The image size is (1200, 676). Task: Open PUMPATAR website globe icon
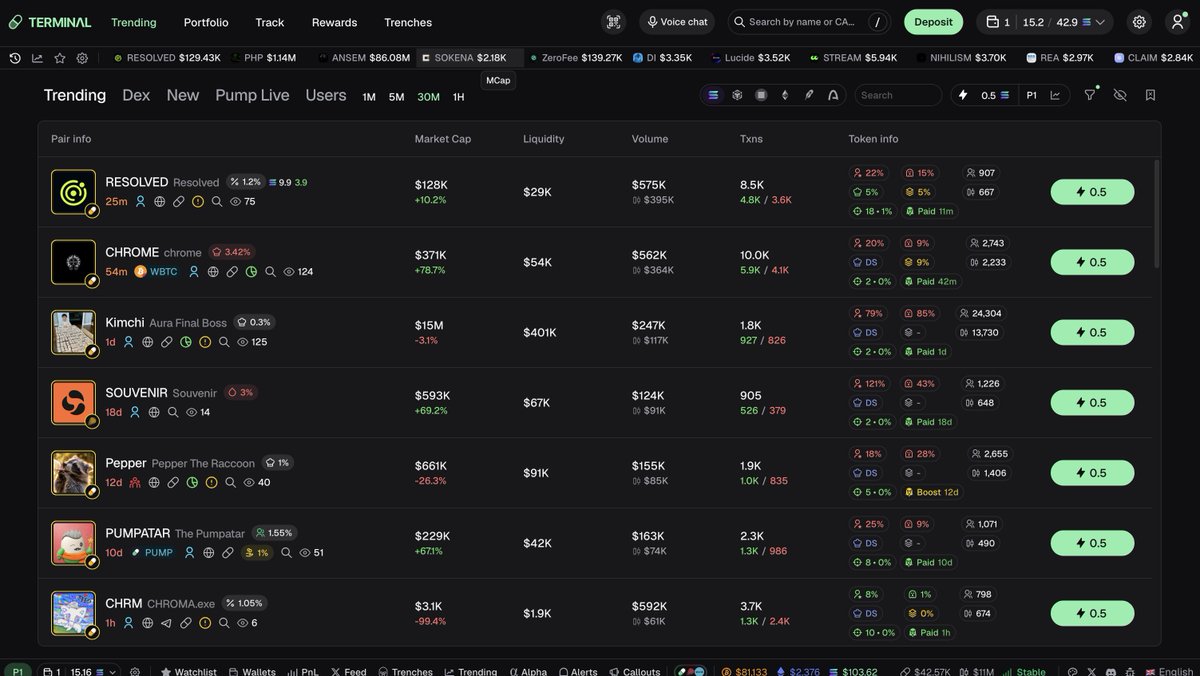(x=209, y=552)
